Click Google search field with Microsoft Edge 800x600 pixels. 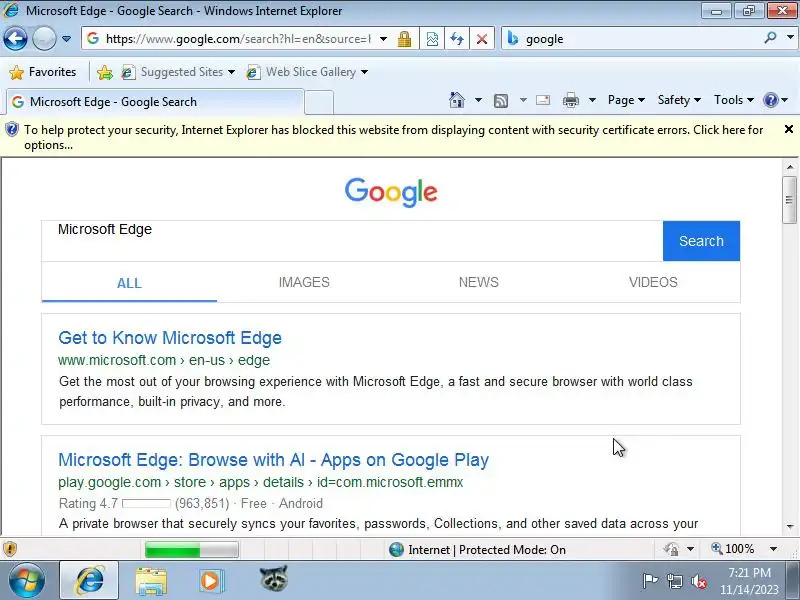pos(352,241)
